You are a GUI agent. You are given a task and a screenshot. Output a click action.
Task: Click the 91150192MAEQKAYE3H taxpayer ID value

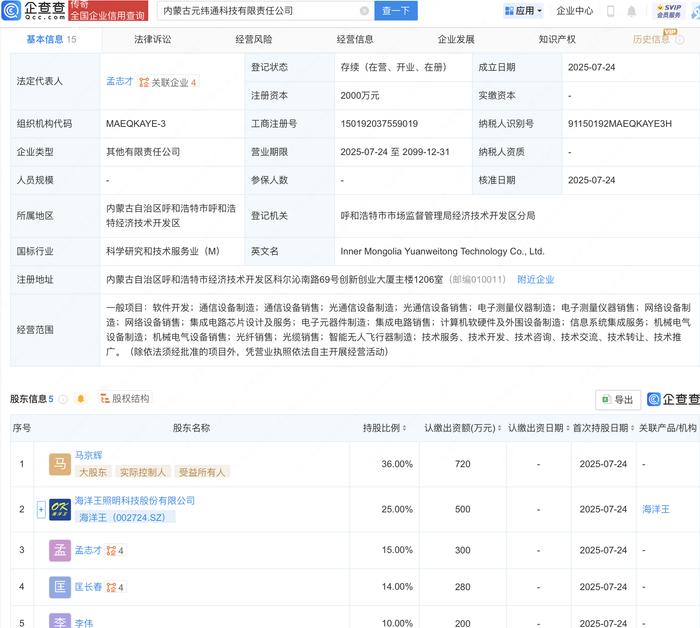click(x=620, y=124)
